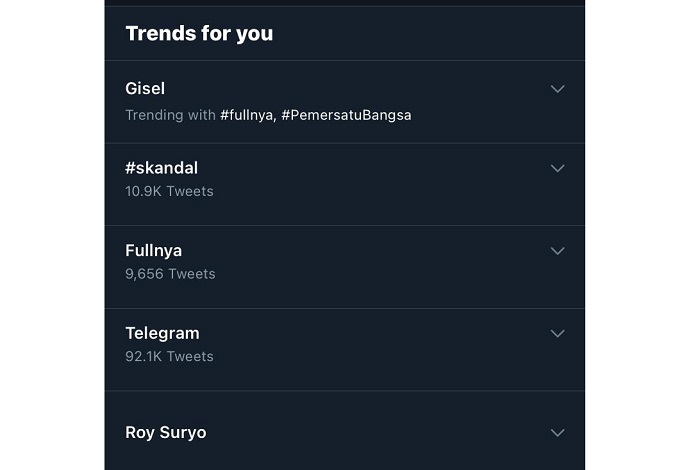
Task: View the Telegram trend title
Action: click(x=162, y=333)
